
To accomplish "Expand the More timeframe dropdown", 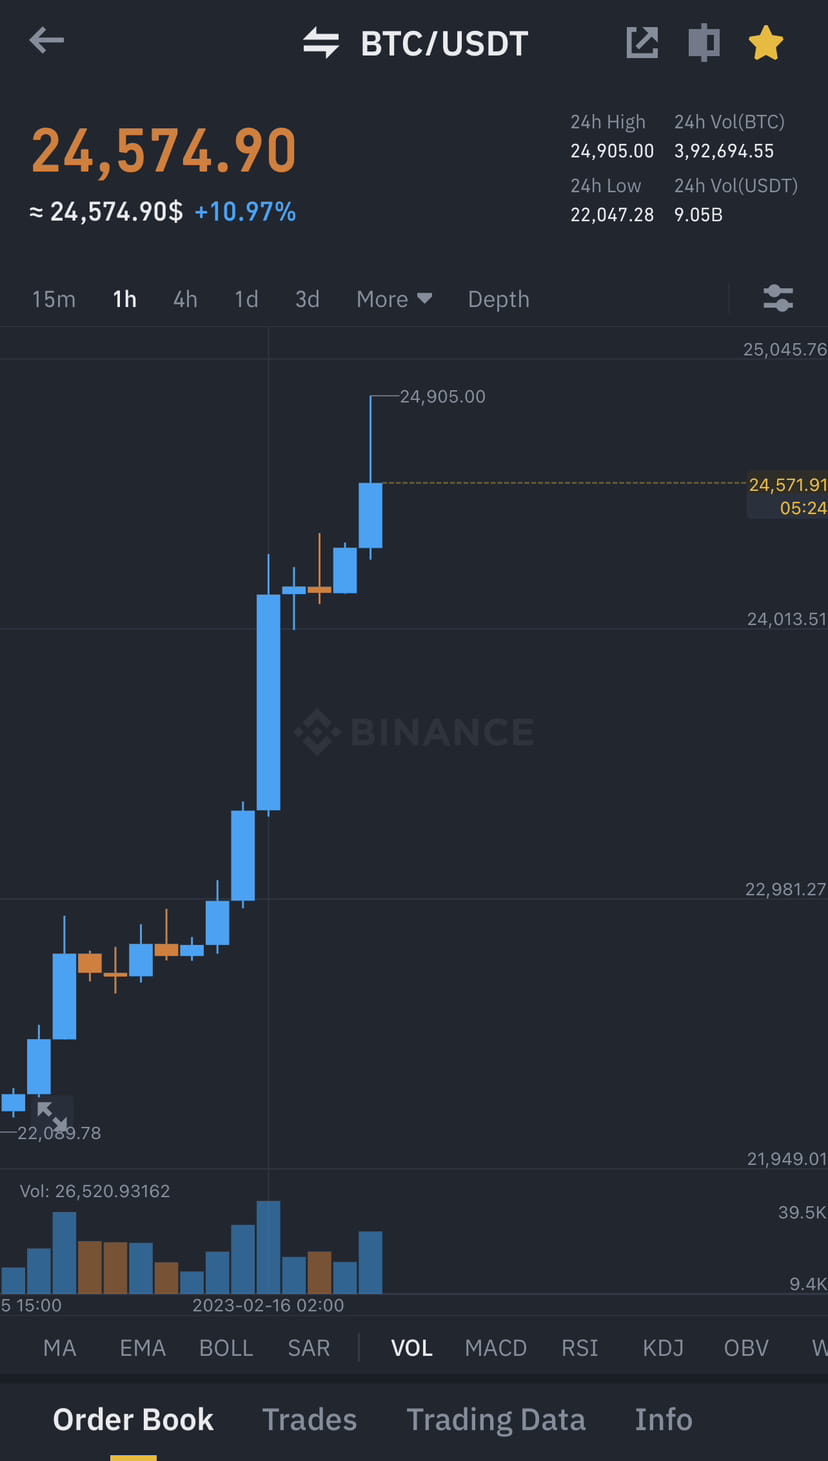I will (393, 298).
